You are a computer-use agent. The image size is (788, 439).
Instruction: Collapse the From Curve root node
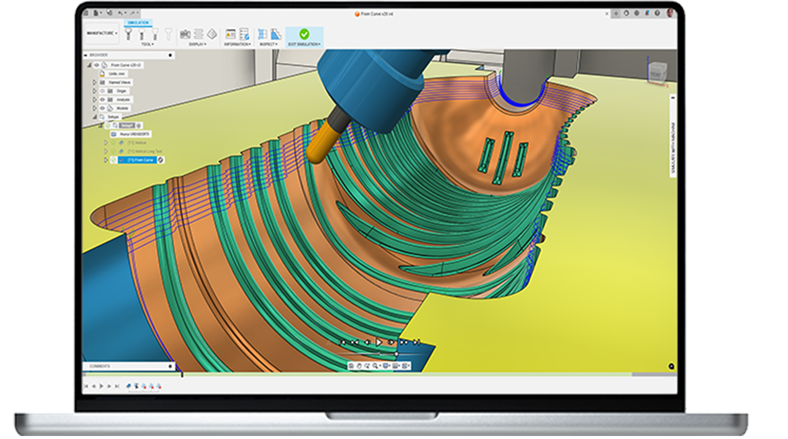(x=89, y=65)
